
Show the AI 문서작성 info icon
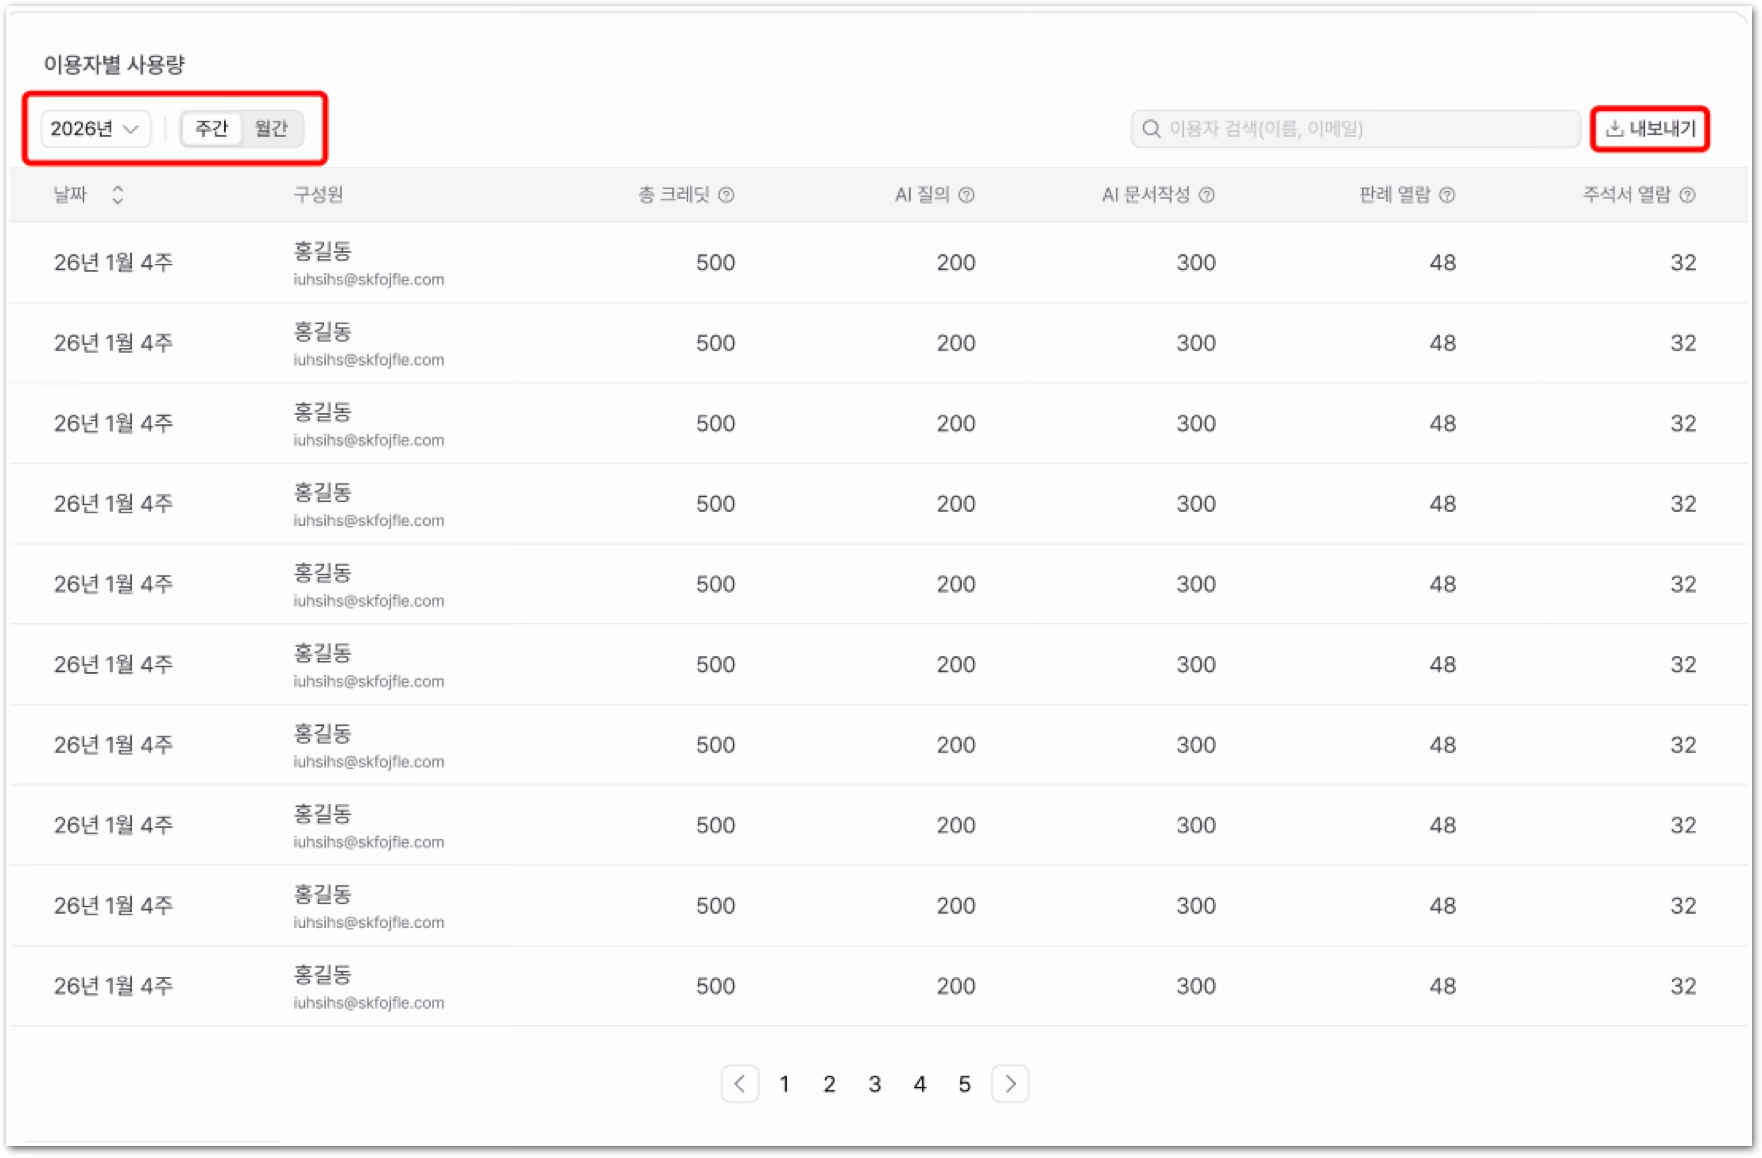click(1207, 195)
